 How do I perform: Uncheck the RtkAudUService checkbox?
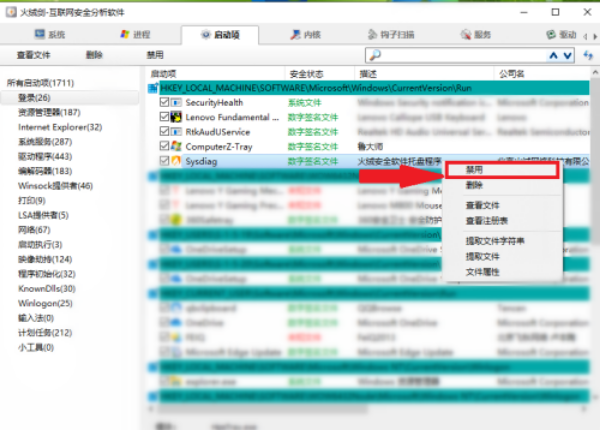[x=164, y=131]
